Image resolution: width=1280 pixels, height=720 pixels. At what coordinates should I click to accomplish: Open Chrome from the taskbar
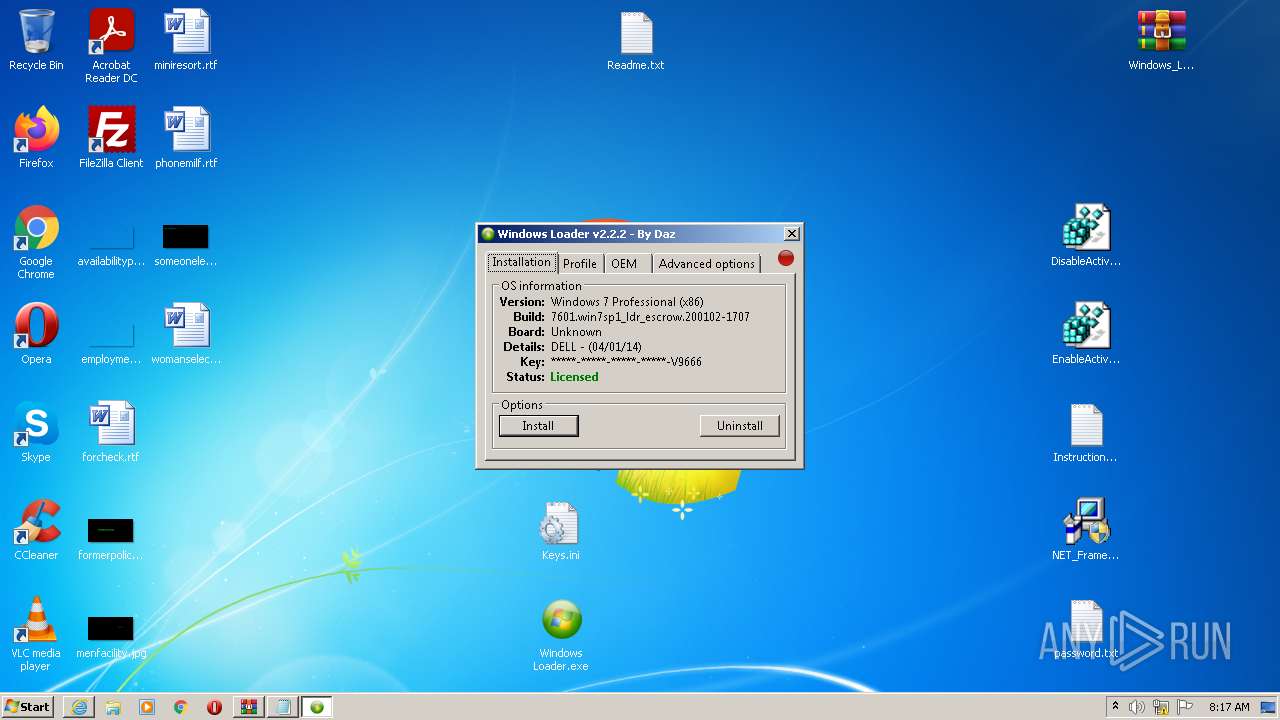pos(181,707)
